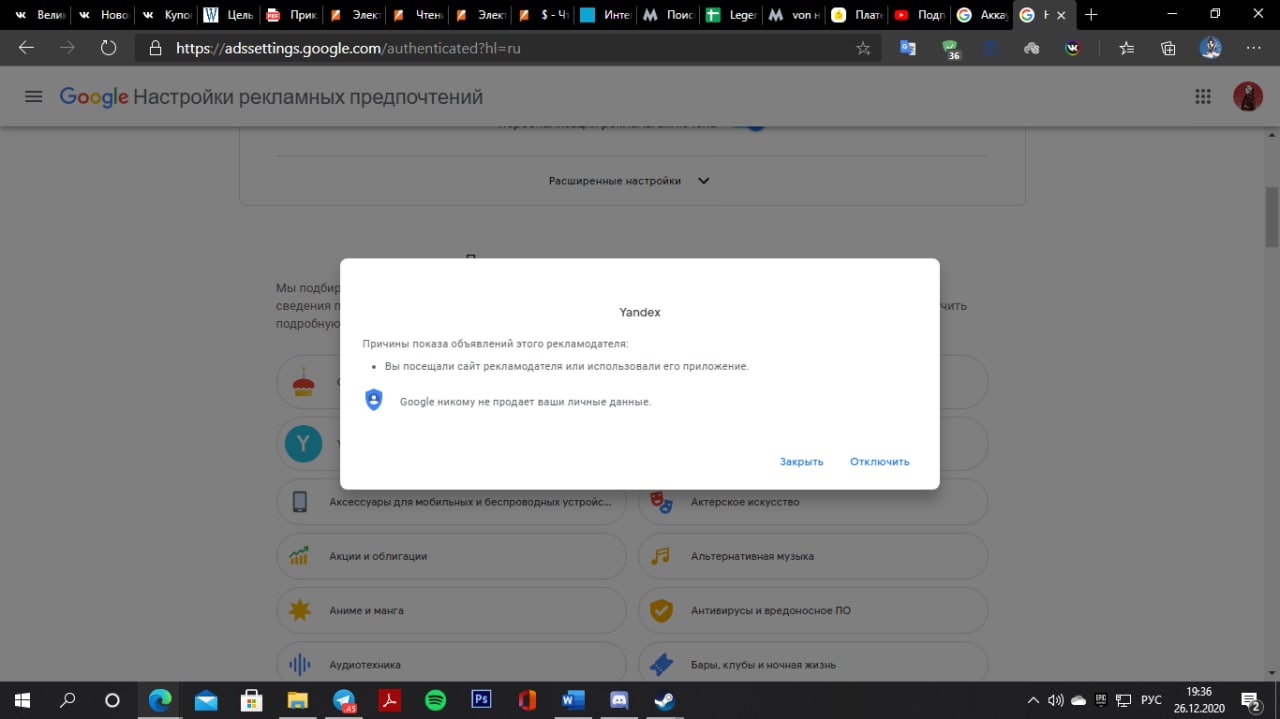The width and height of the screenshot is (1280, 719).
Task: Open the Google account avatar in page header
Action: pos(1248,96)
